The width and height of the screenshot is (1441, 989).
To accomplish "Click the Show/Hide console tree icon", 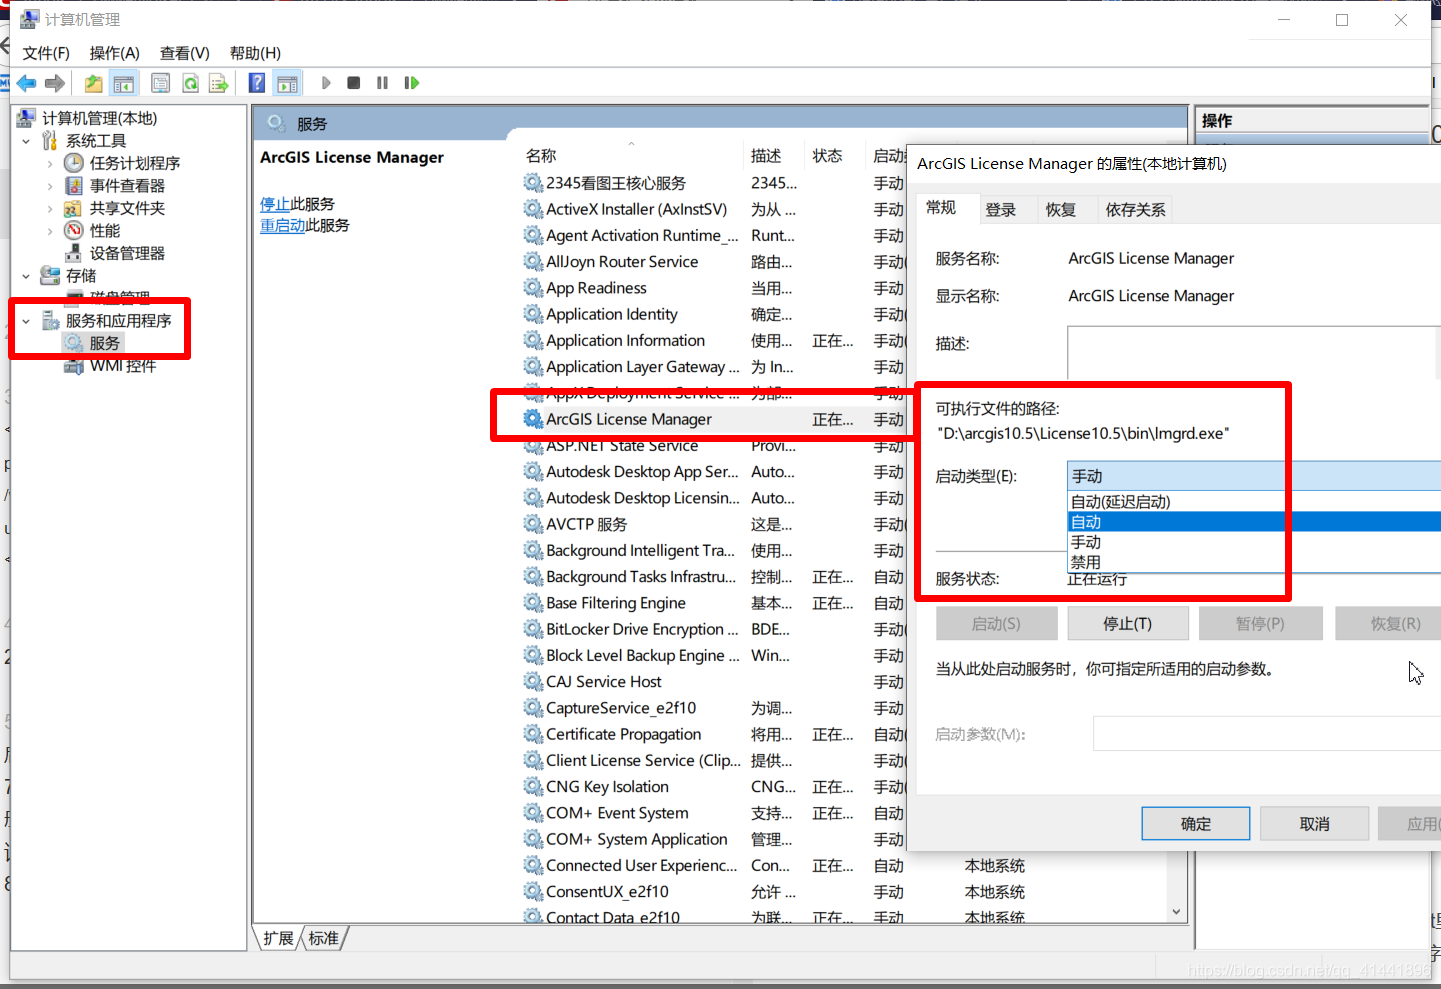I will (x=124, y=83).
